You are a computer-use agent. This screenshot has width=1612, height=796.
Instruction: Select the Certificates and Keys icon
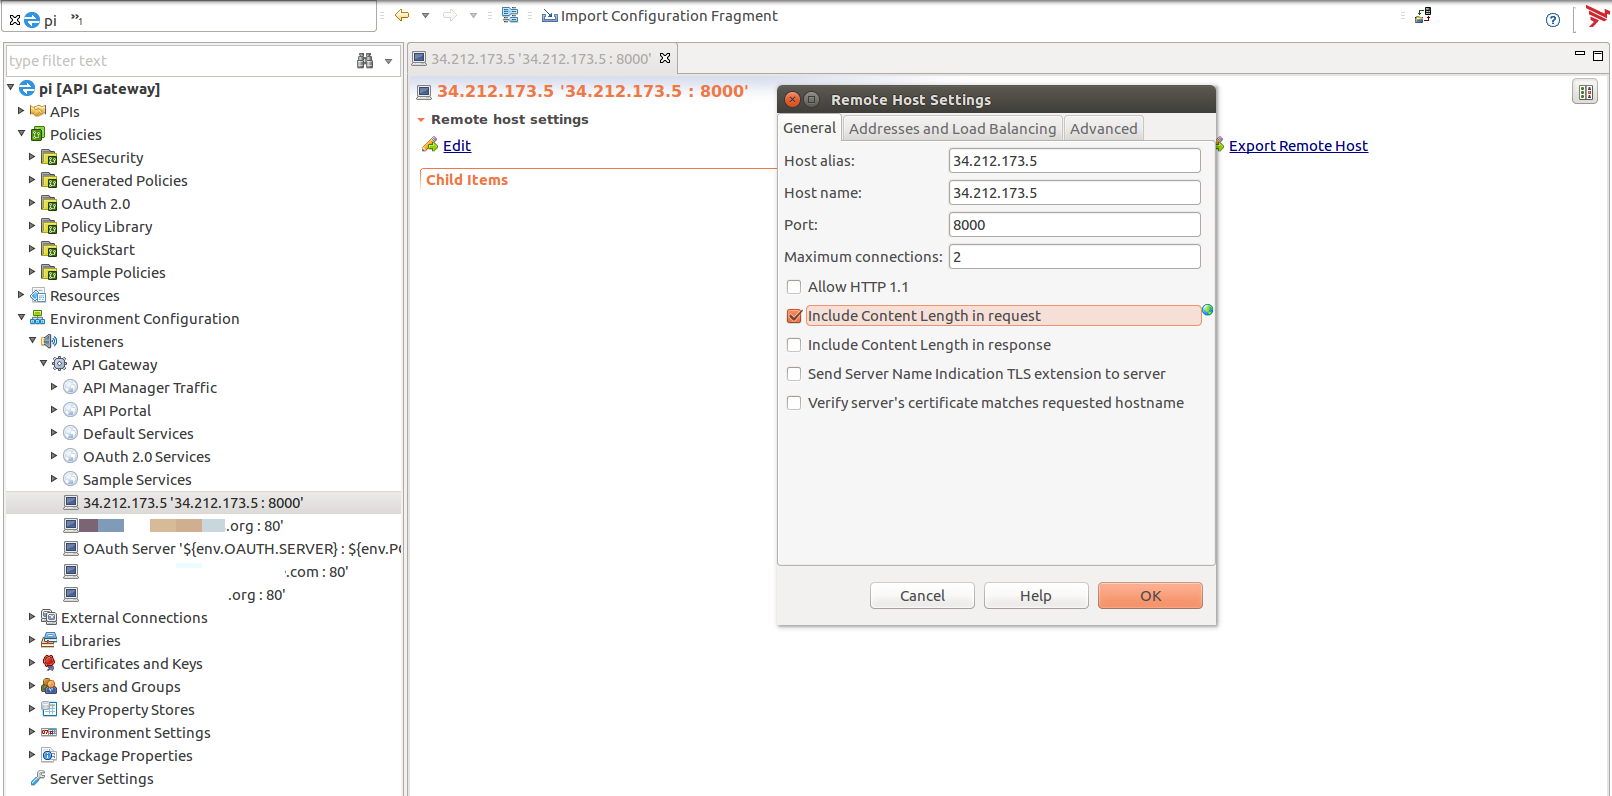pyautogui.click(x=49, y=663)
